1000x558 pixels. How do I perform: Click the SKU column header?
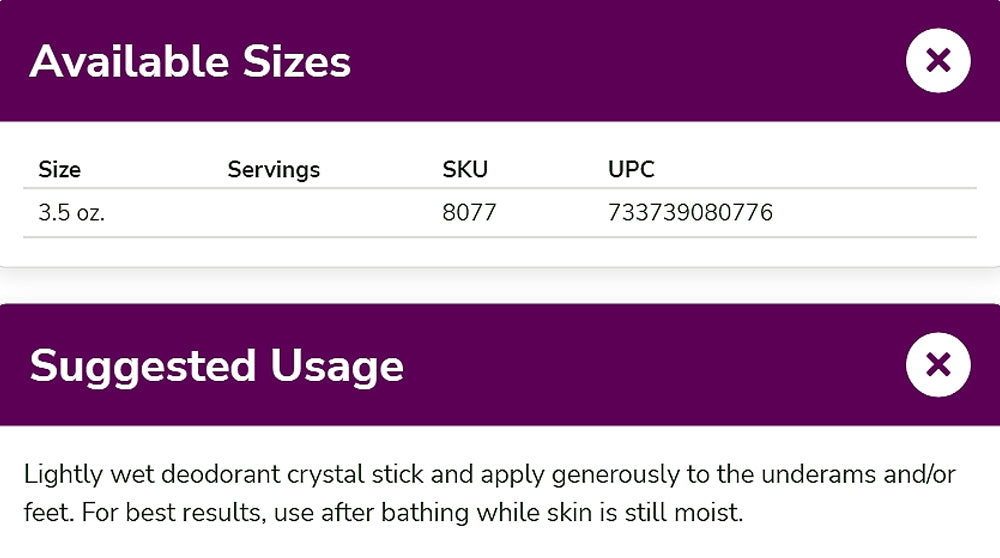click(x=465, y=169)
